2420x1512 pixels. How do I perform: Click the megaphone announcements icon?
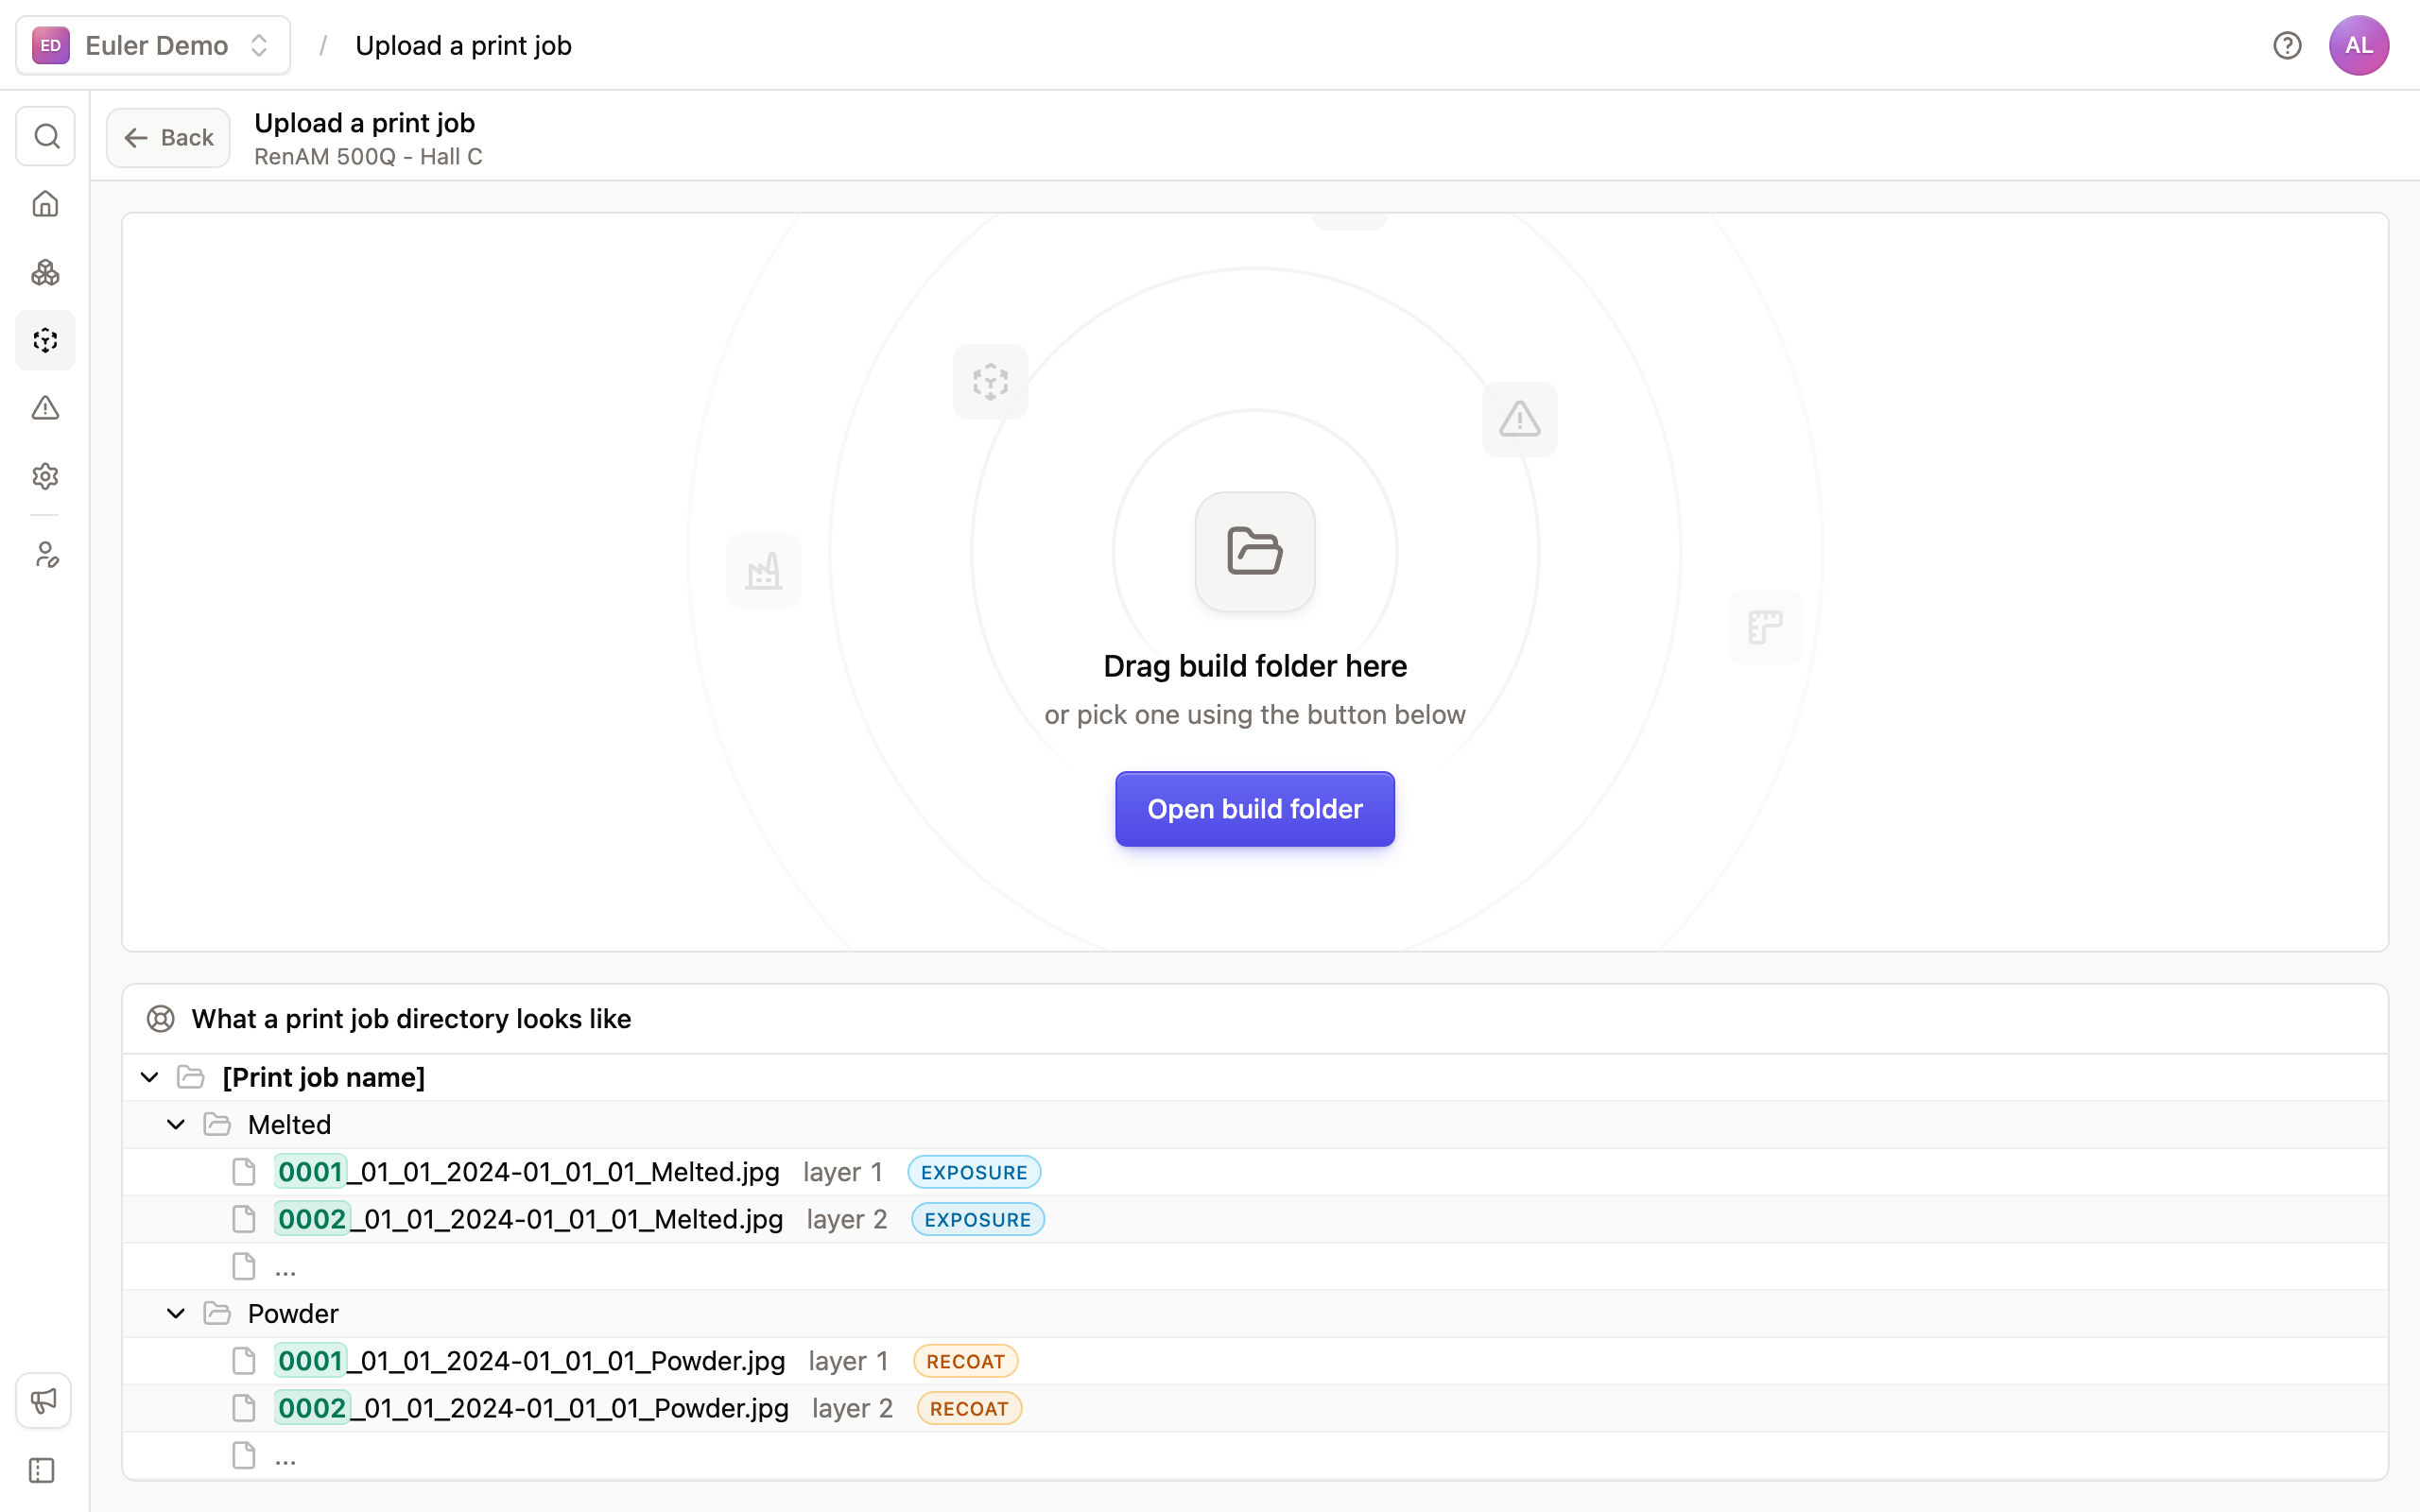coord(43,1400)
